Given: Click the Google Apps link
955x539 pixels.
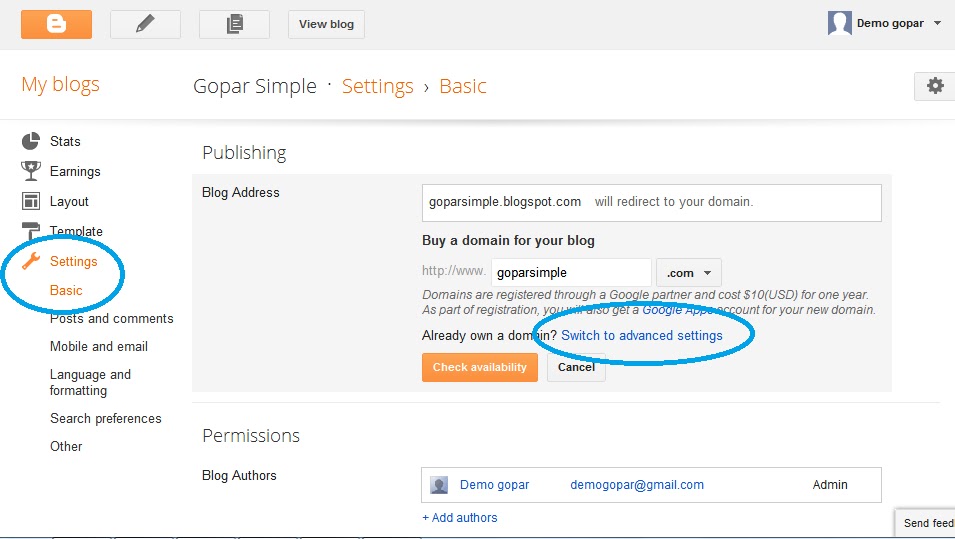Looking at the screenshot, I should (x=675, y=310).
